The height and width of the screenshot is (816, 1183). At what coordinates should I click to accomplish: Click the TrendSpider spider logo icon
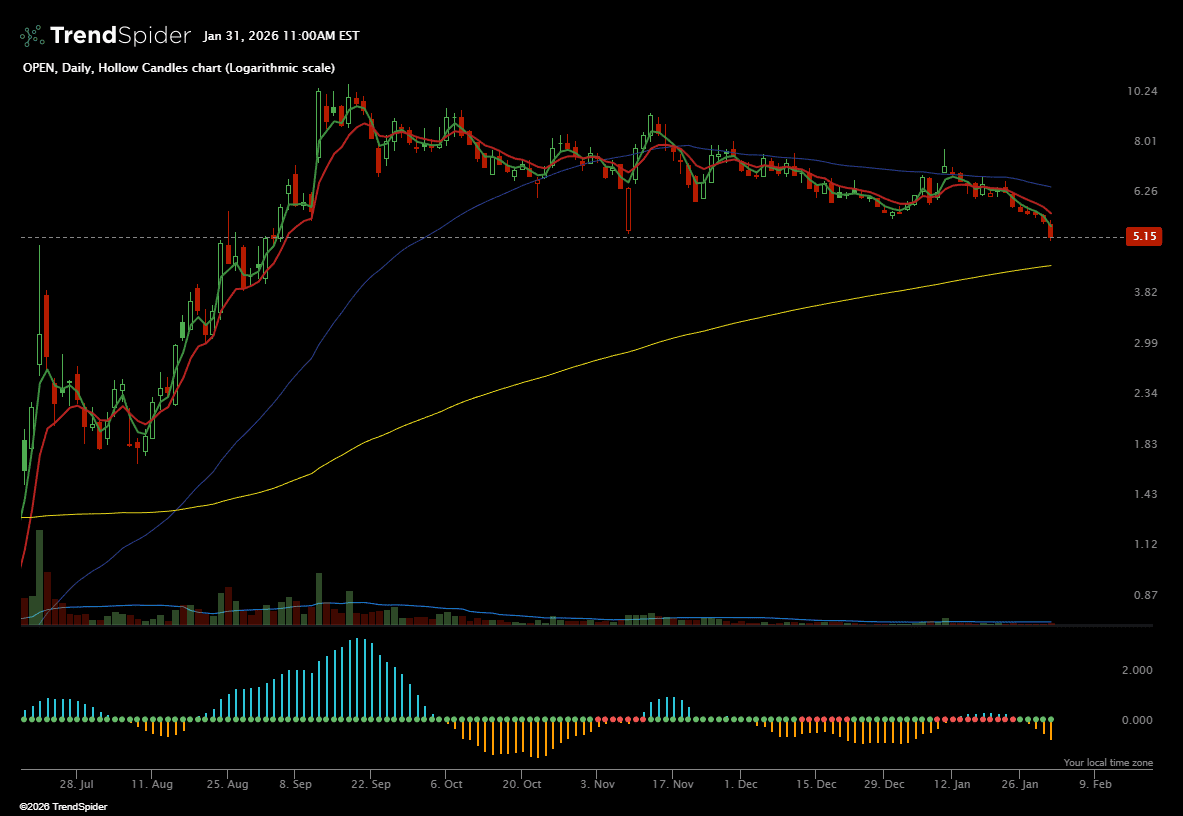click(x=33, y=36)
